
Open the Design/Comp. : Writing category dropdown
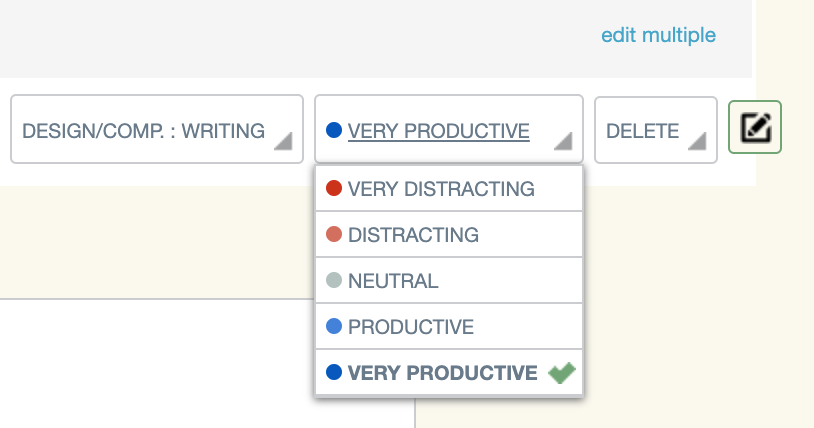157,129
